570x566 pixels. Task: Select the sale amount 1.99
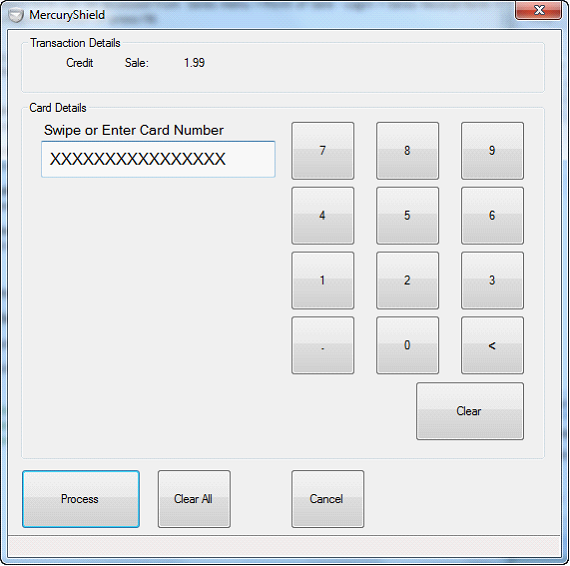[194, 63]
